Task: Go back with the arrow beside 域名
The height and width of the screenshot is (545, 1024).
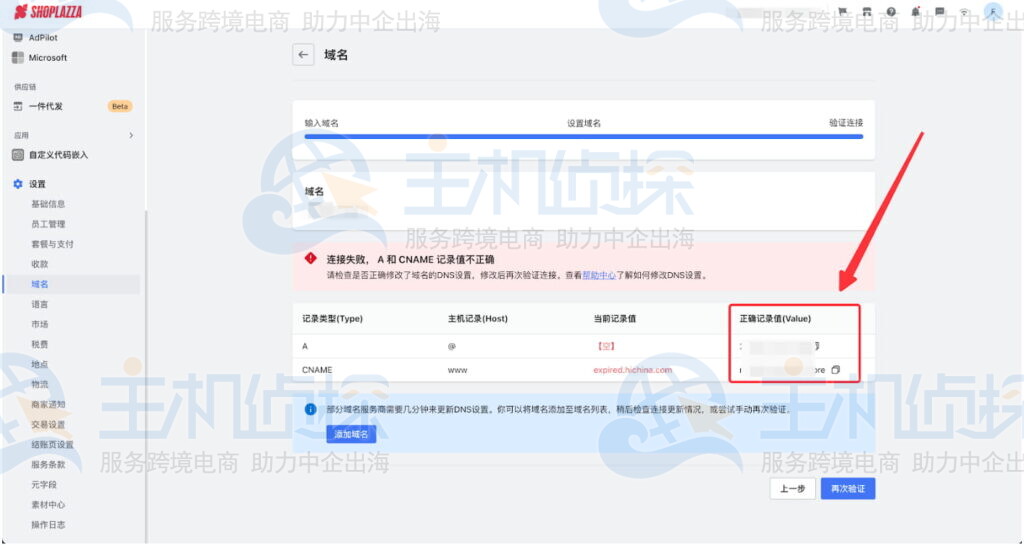Action: pyautogui.click(x=303, y=55)
